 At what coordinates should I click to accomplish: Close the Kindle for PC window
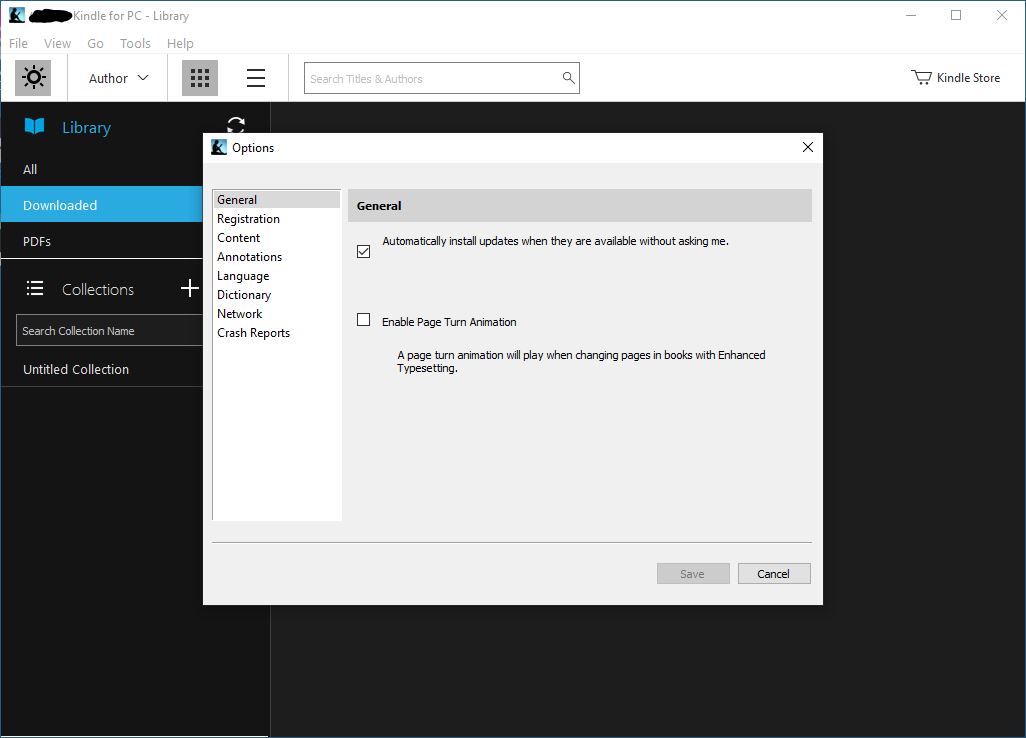point(1002,15)
